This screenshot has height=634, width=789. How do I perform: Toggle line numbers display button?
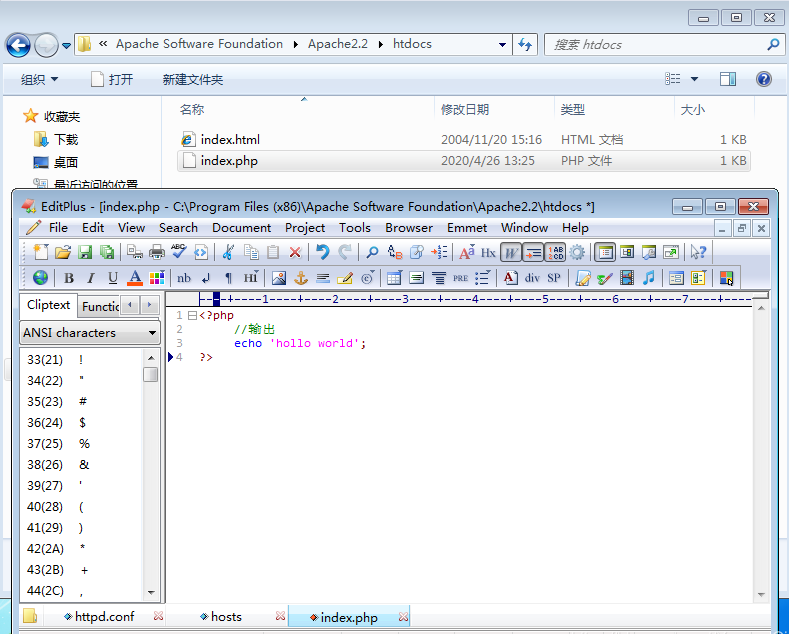click(555, 253)
